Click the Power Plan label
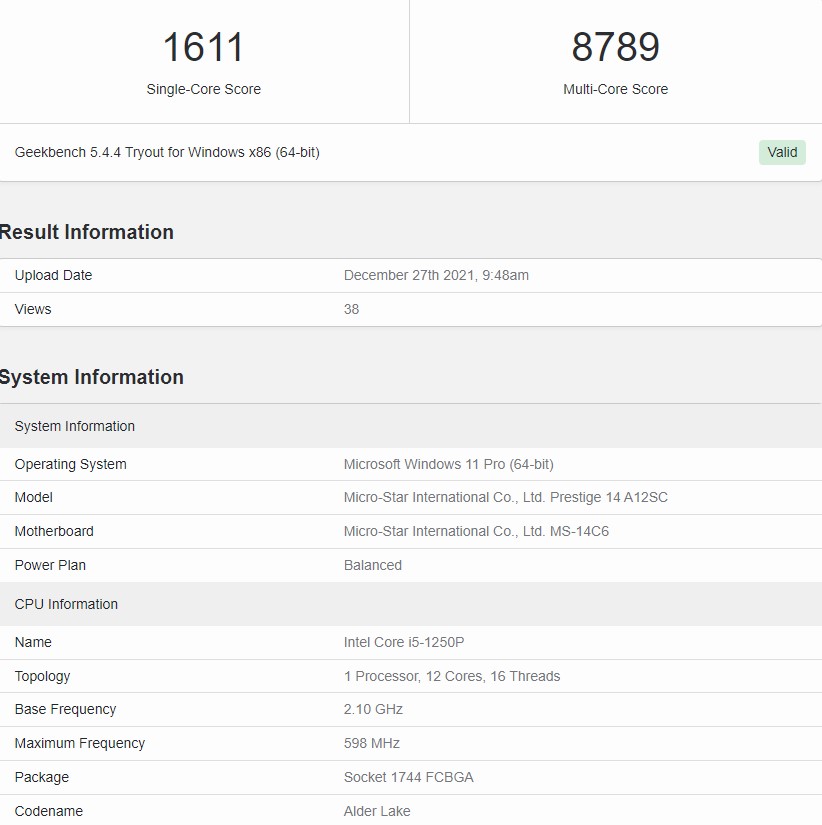This screenshot has width=822, height=825. point(50,565)
